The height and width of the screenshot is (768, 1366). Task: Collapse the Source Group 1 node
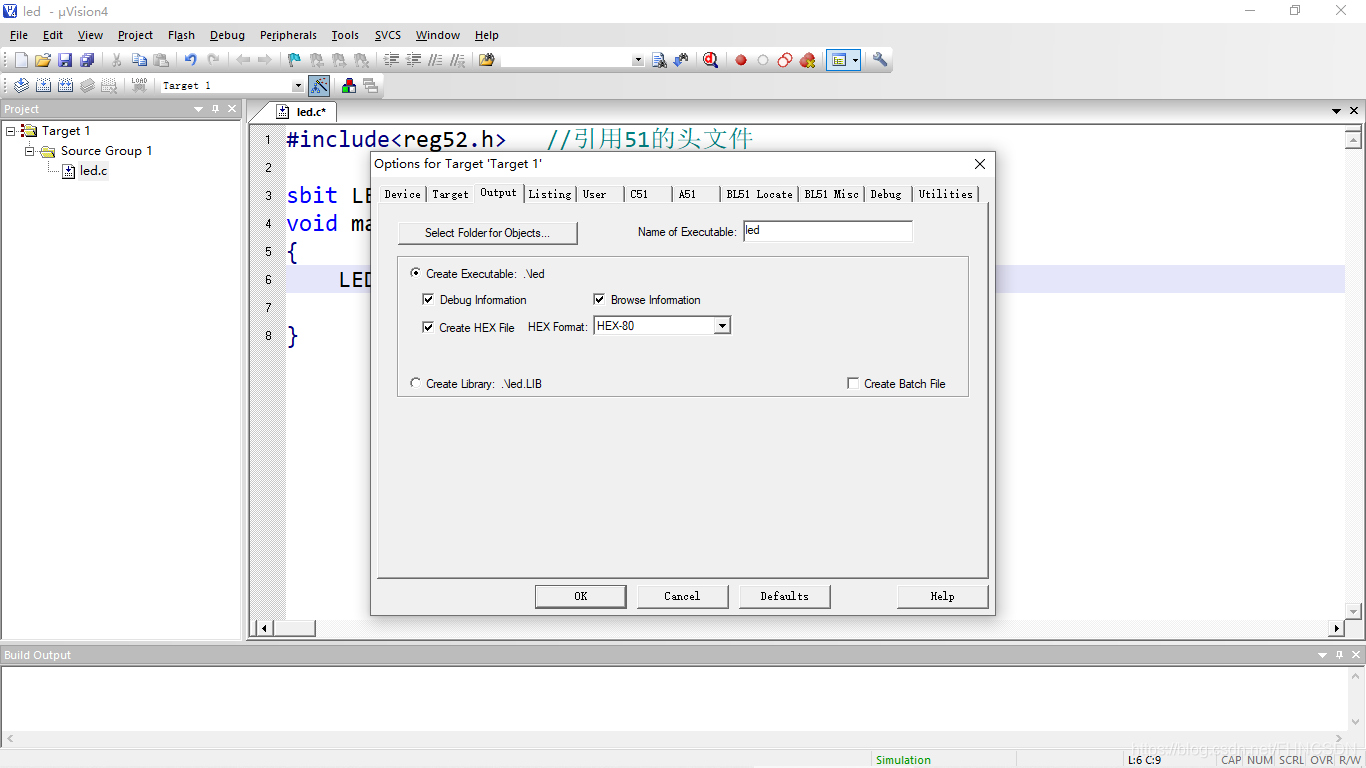click(30, 151)
